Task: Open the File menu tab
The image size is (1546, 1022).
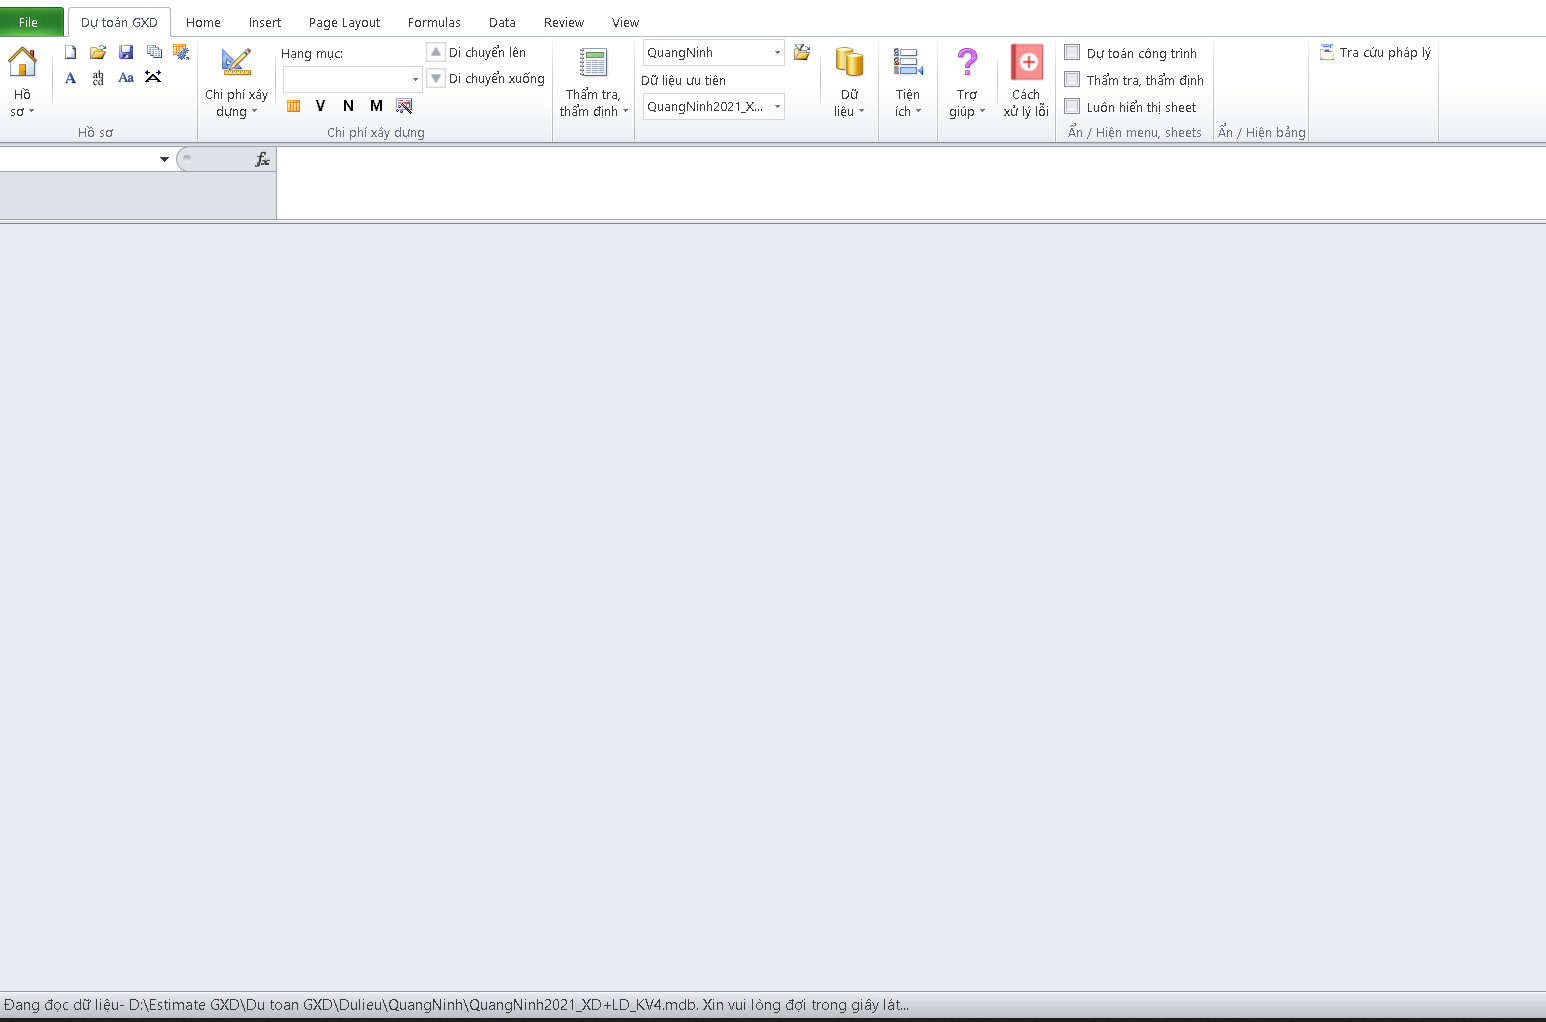Action: [x=28, y=22]
